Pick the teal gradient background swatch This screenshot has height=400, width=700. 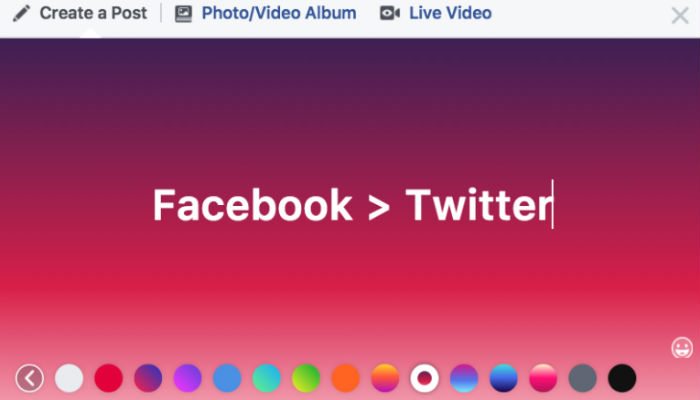[267, 378]
